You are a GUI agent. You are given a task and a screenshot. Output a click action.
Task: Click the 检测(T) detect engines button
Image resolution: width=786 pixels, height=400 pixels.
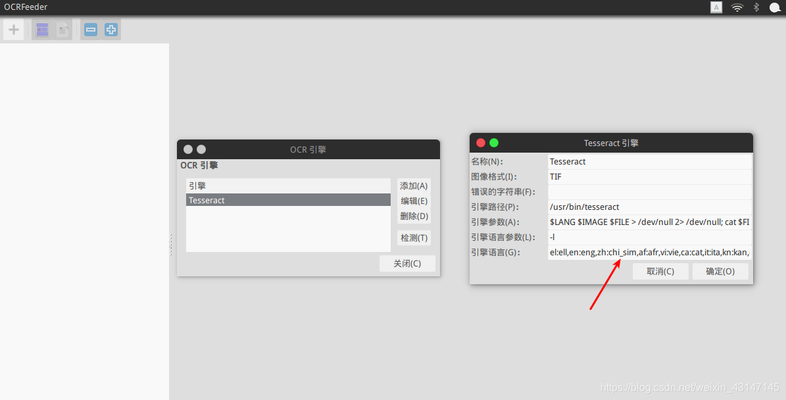pos(414,238)
